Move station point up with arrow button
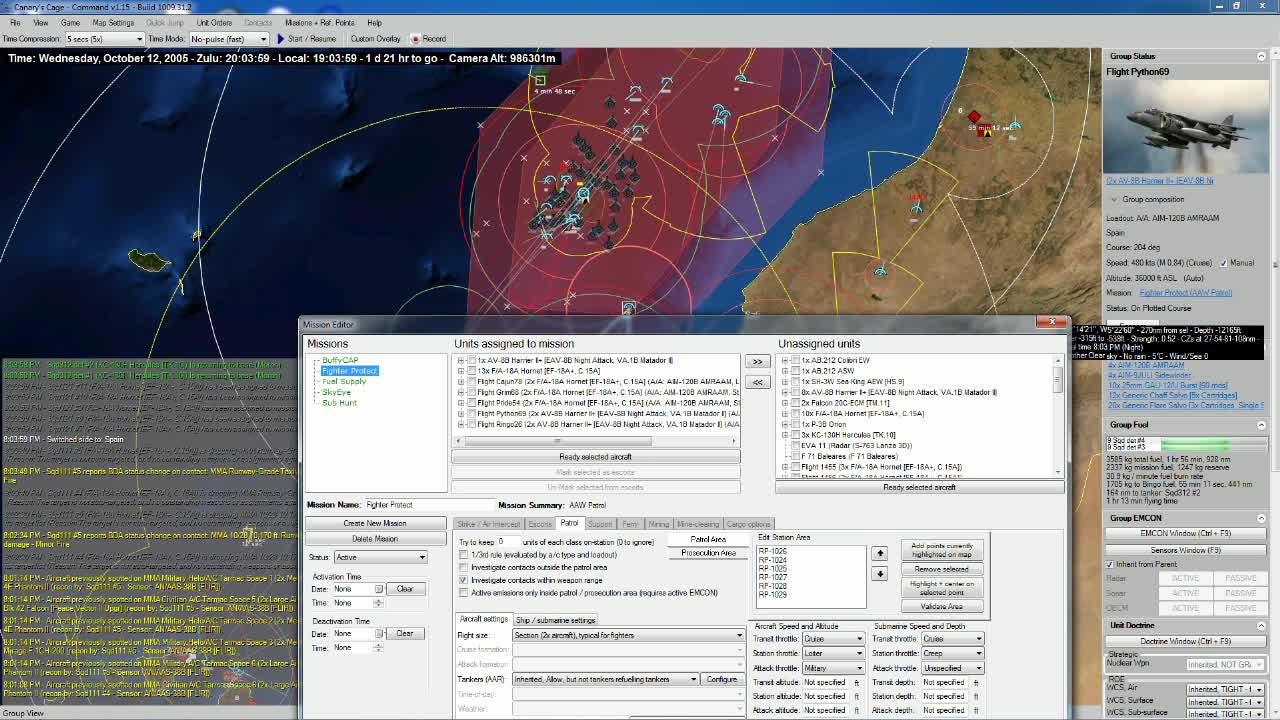Viewport: 1280px width, 720px height. [x=880, y=553]
